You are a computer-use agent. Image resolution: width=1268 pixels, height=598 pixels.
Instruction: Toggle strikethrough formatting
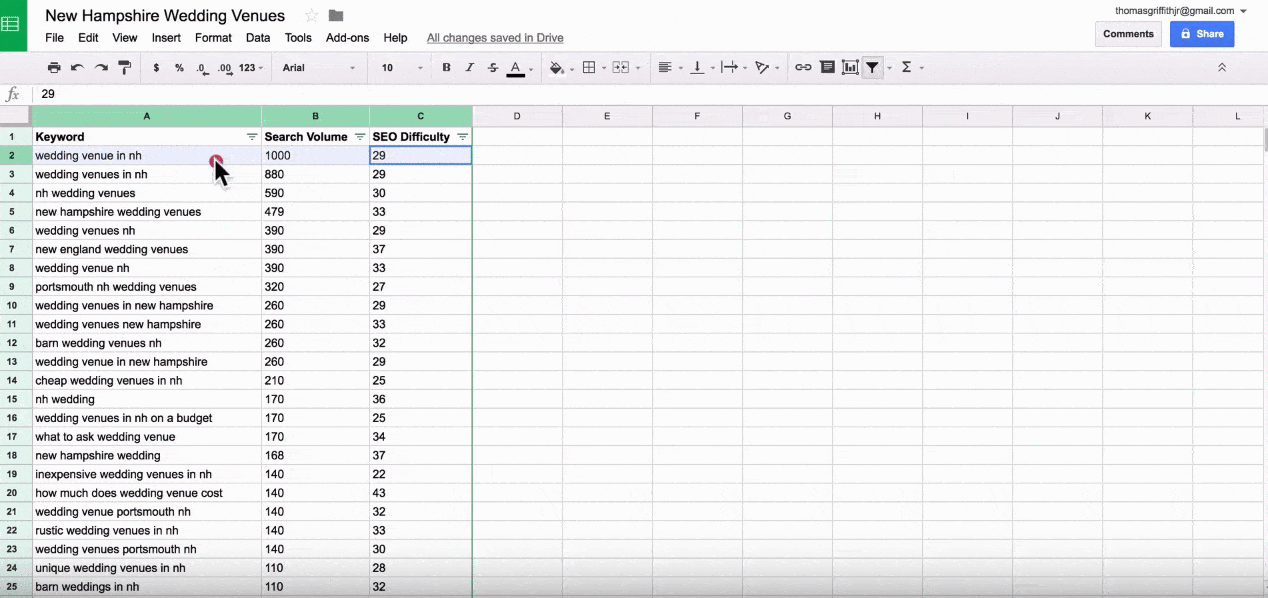[x=493, y=68]
